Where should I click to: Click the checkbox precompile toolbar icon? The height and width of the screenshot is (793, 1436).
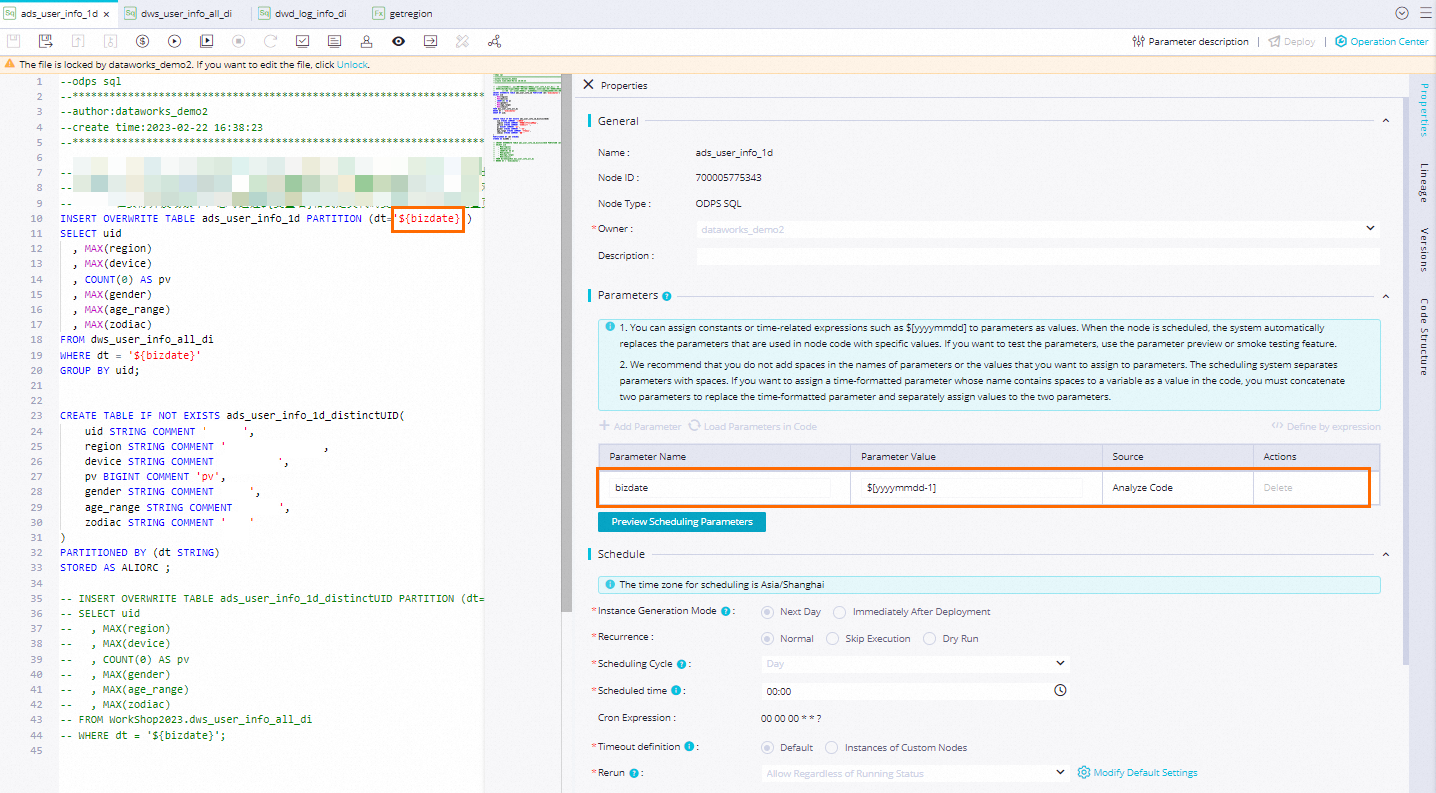[x=302, y=41]
